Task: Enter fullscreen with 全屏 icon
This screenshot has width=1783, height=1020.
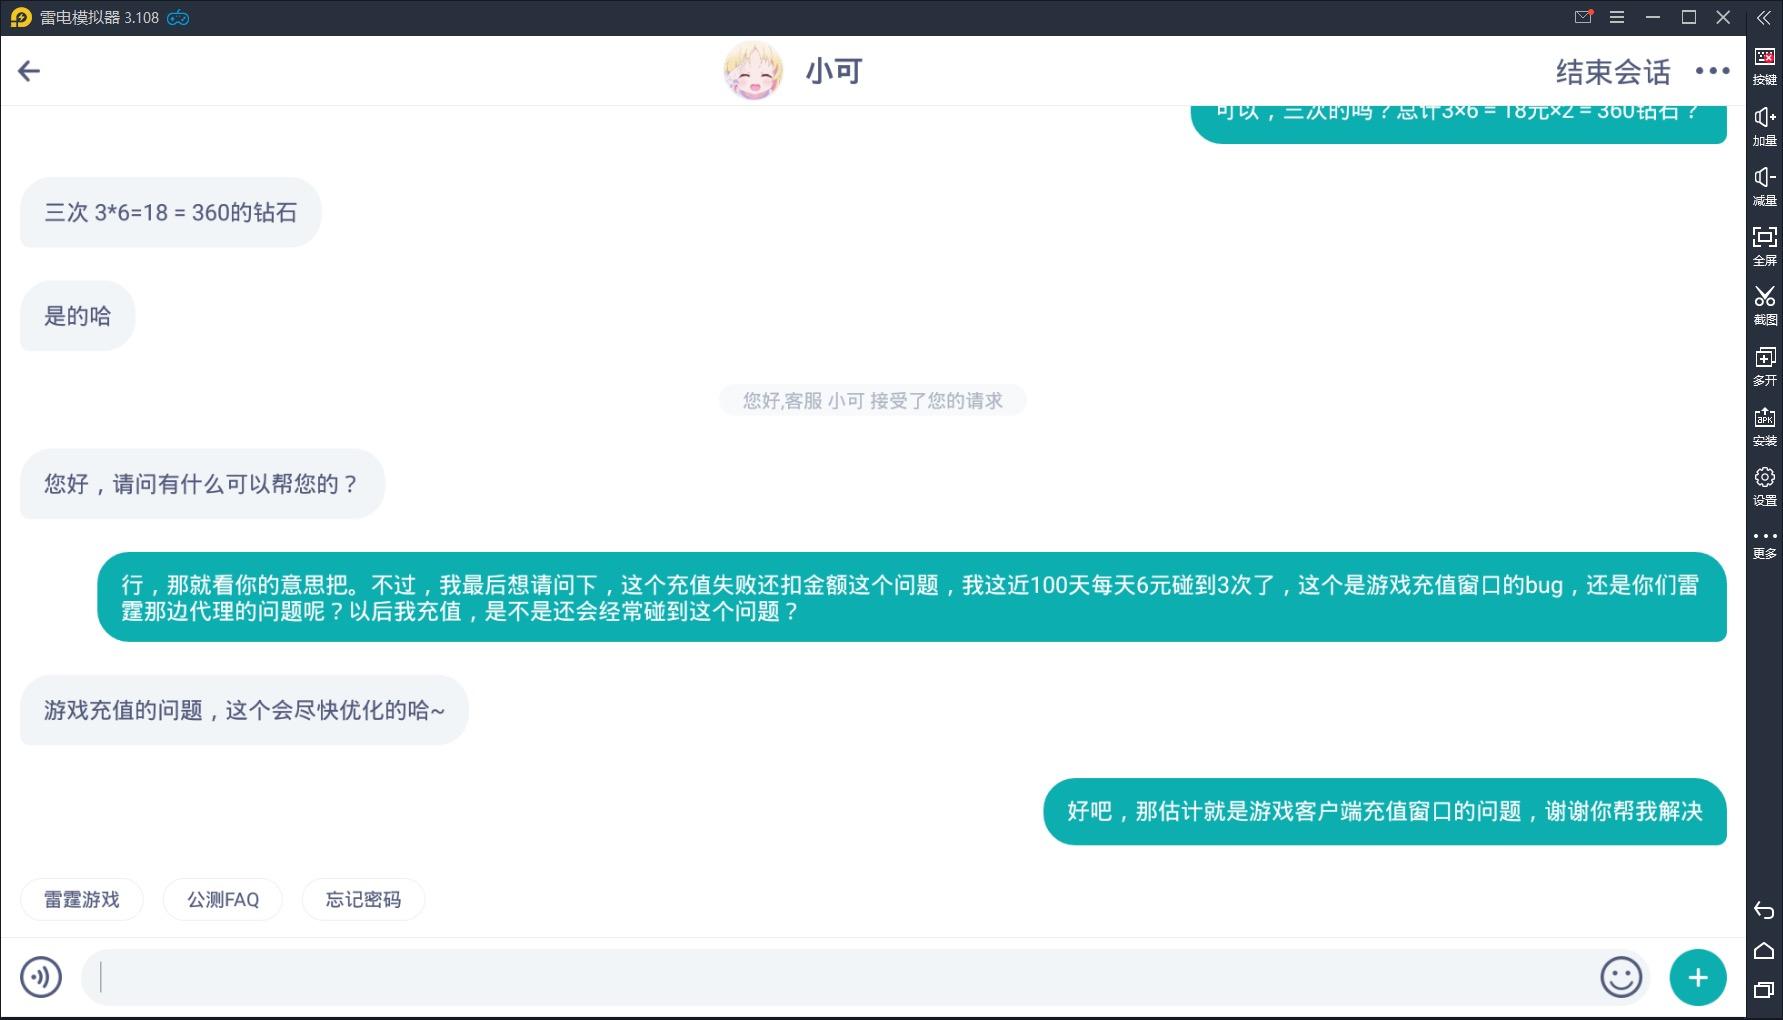Action: click(x=1765, y=246)
